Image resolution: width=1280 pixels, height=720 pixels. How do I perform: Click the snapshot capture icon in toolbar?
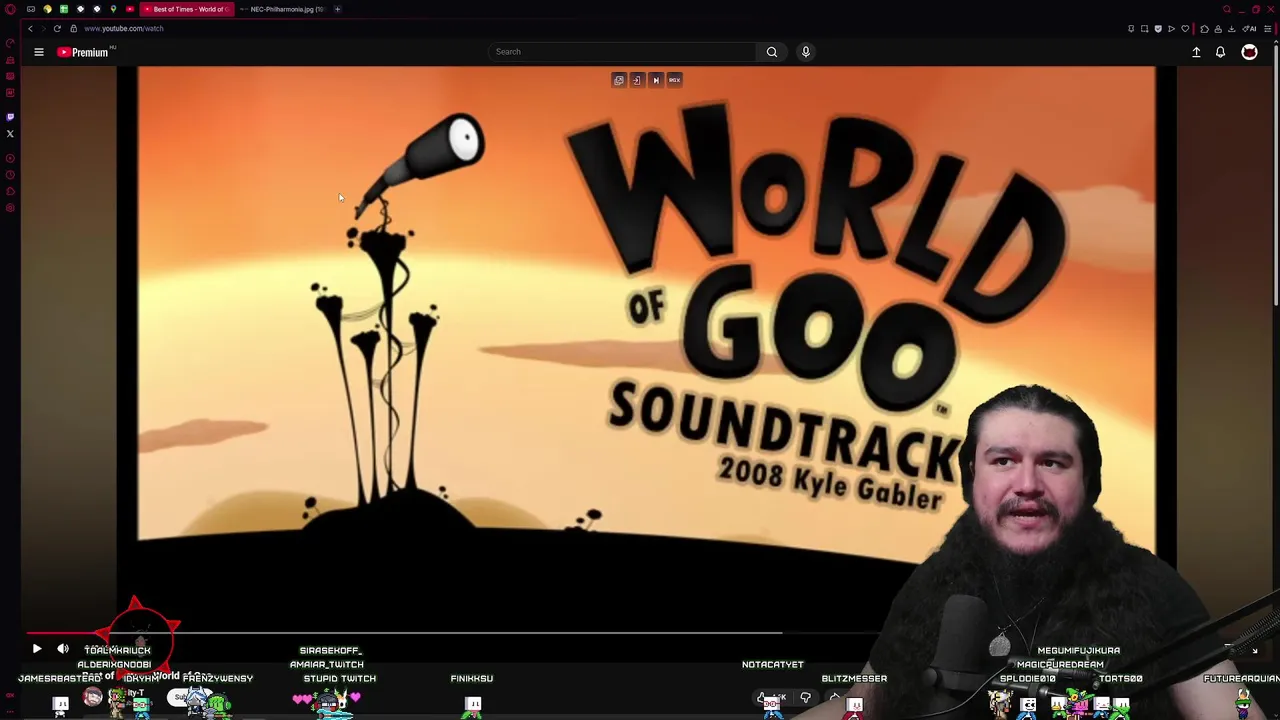click(x=1144, y=29)
